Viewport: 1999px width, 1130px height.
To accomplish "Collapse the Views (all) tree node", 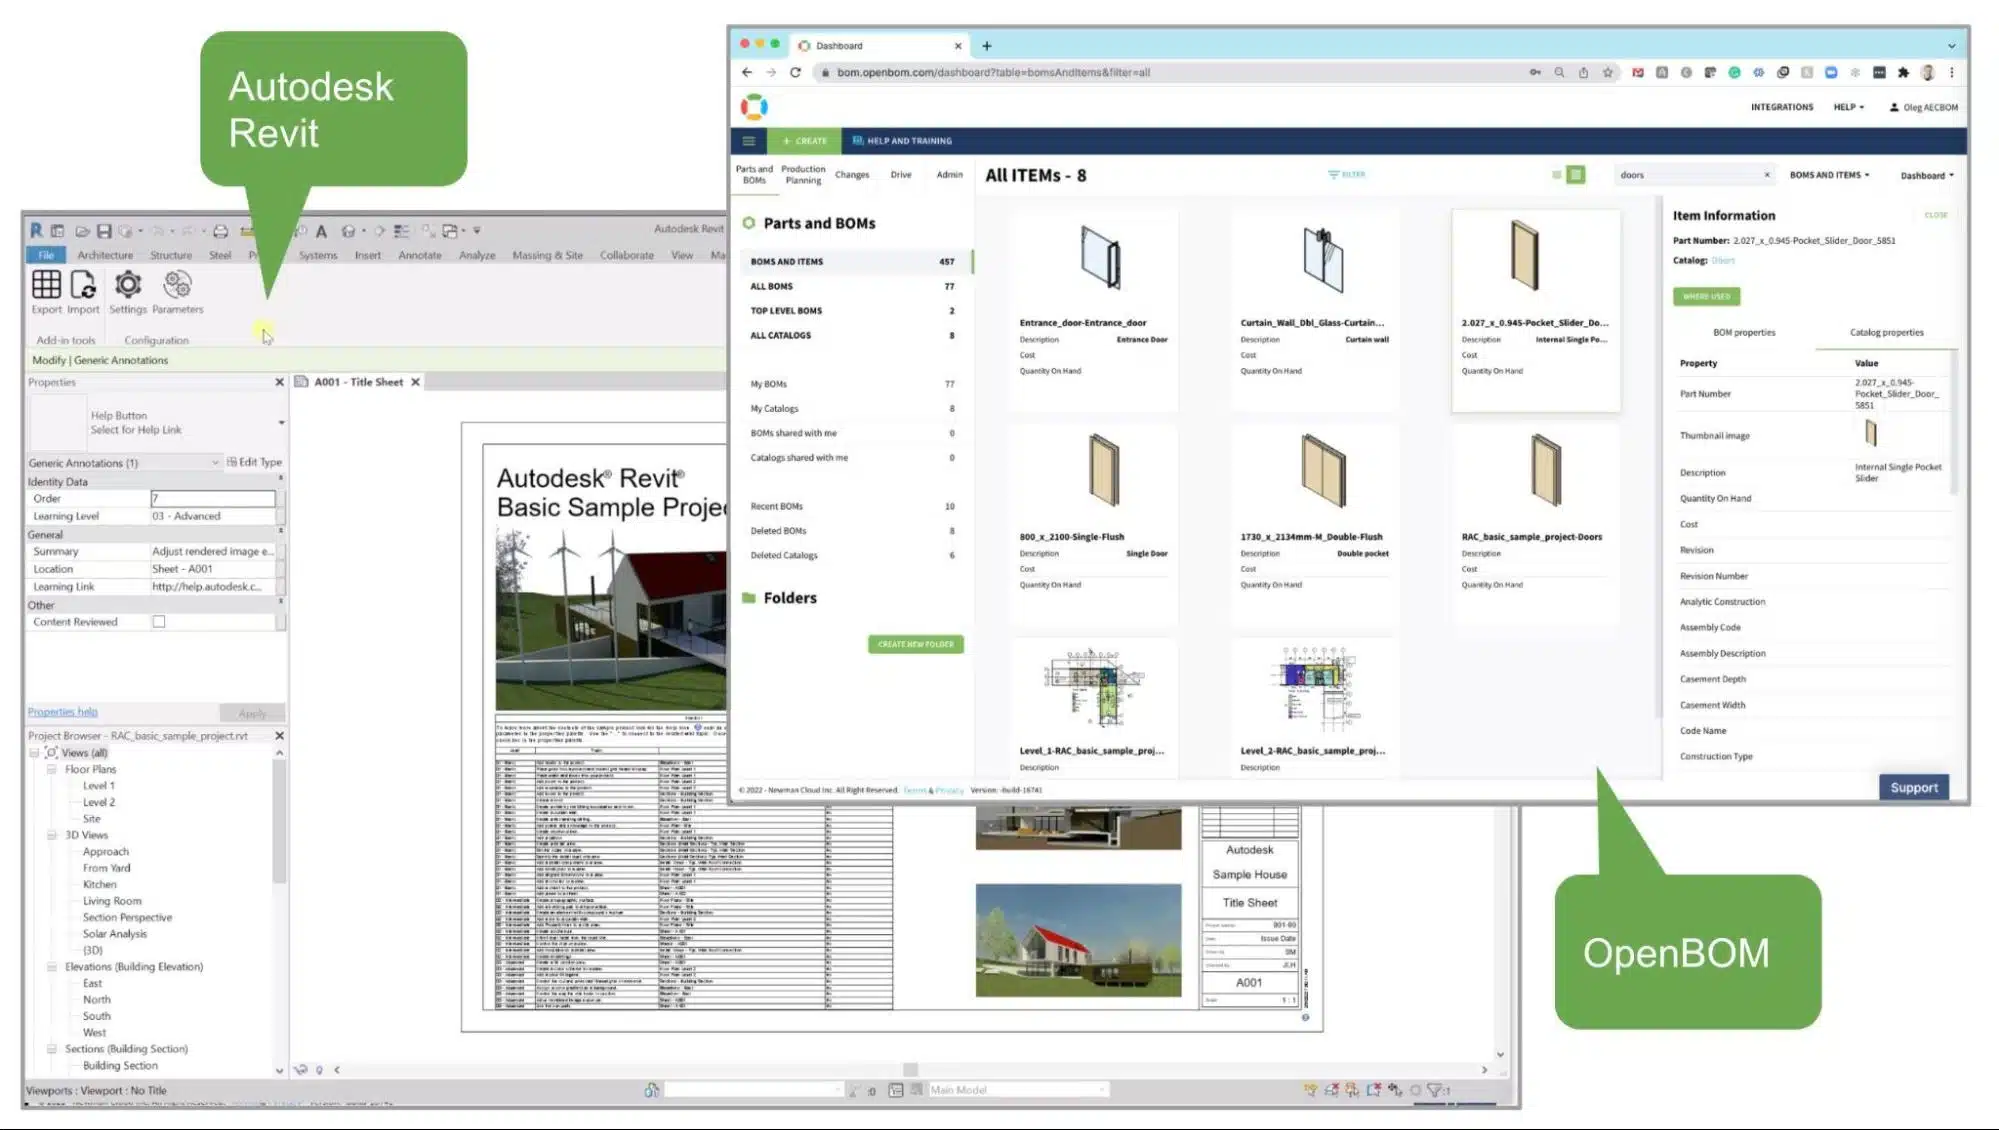I will coord(34,753).
